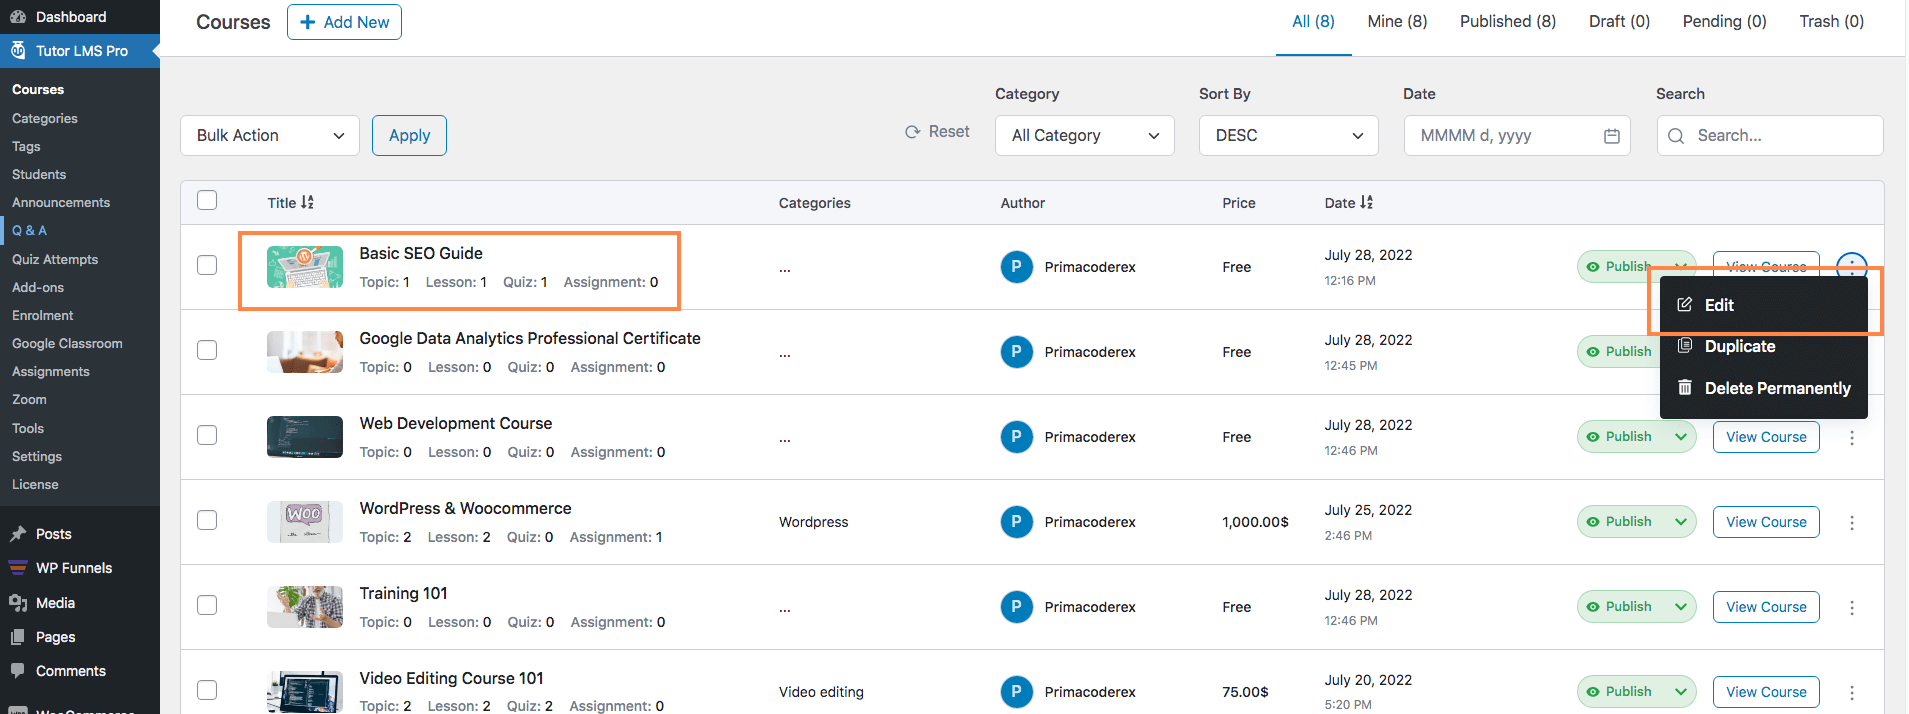Change the Publish status for Training 101
Image resolution: width=1909 pixels, height=714 pixels.
coord(1637,607)
